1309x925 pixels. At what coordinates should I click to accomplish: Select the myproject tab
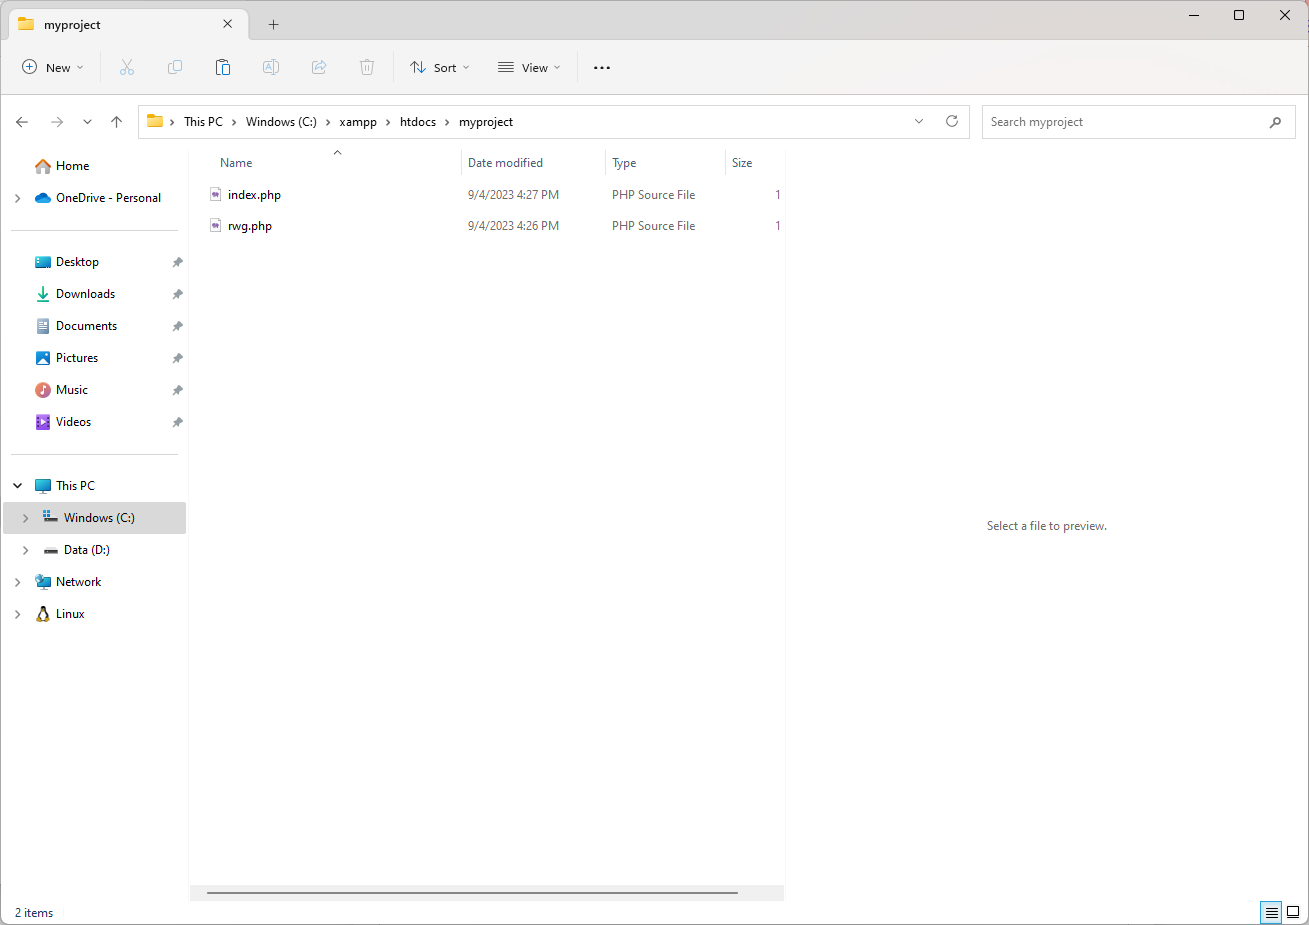(126, 24)
